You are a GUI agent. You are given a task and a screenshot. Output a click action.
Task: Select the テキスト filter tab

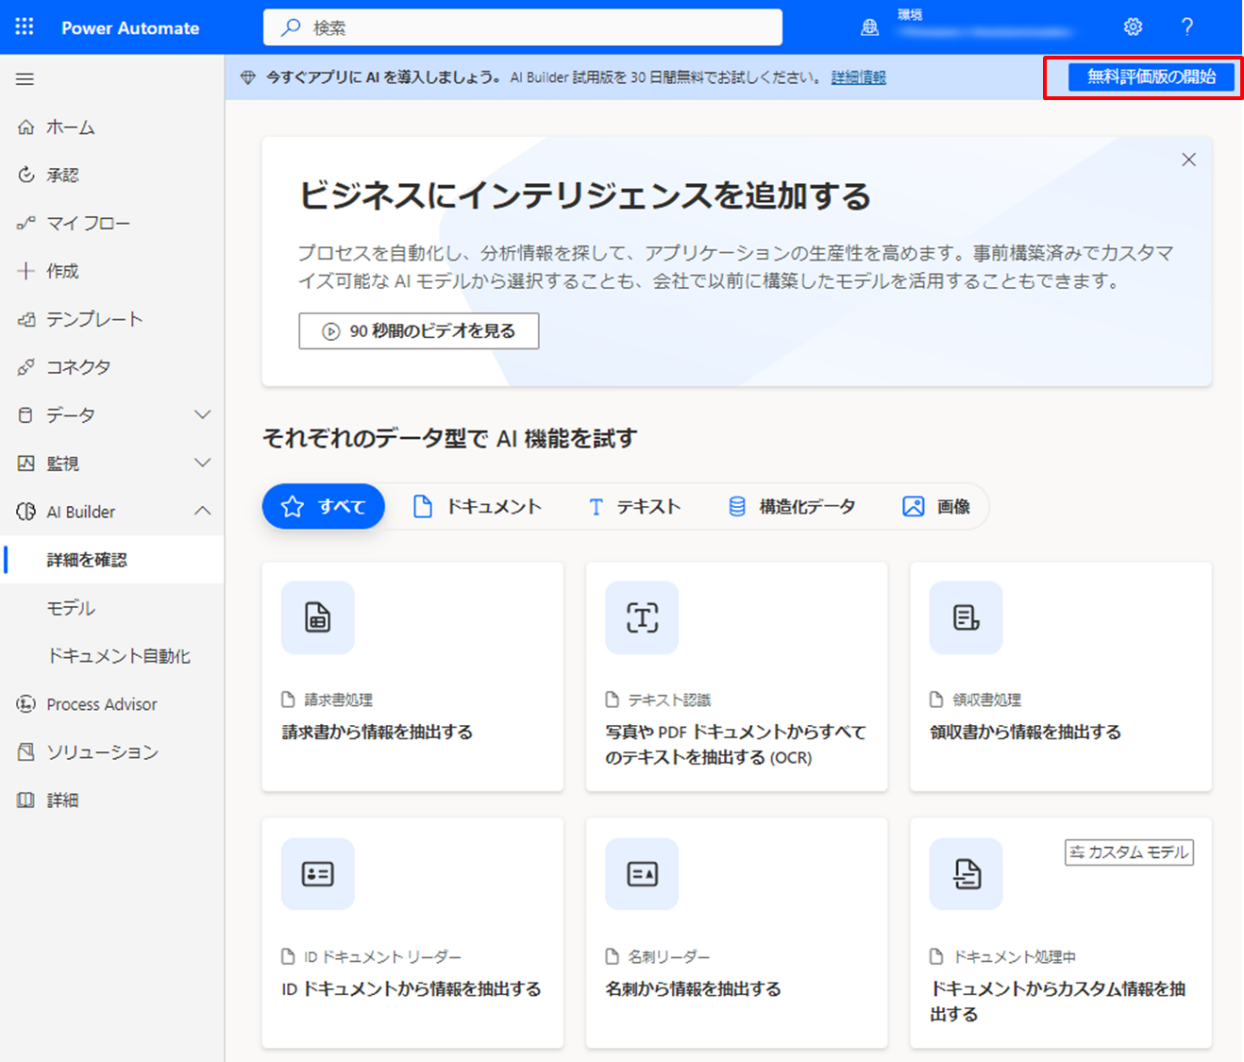(x=634, y=507)
